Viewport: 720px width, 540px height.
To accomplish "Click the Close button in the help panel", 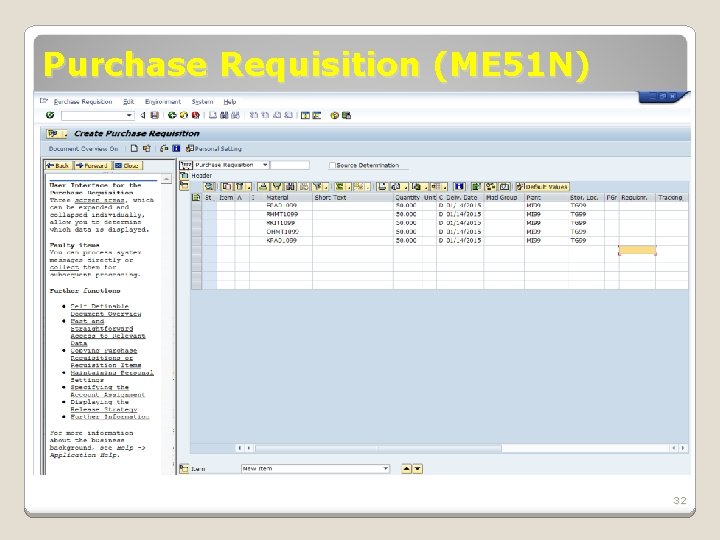I will point(127,165).
